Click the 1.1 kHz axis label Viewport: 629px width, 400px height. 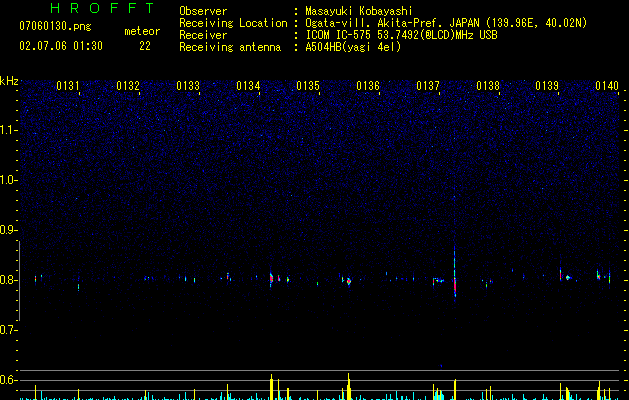[x=8, y=130]
